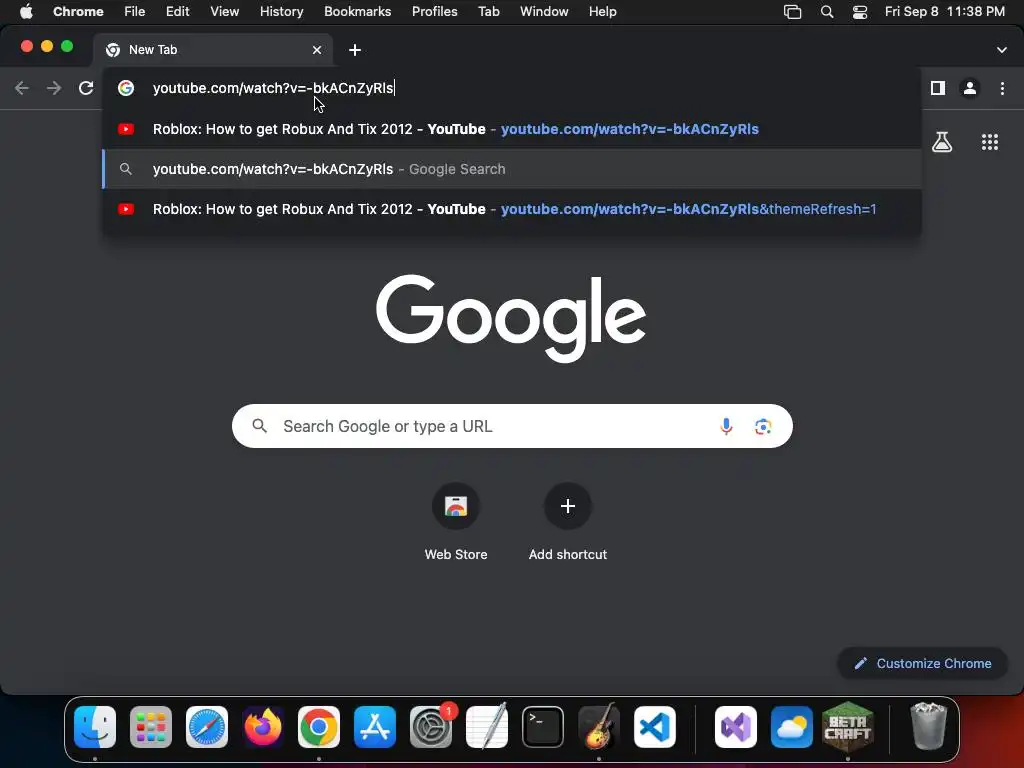Open the File menu
This screenshot has height=768, width=1024.
pos(135,11)
